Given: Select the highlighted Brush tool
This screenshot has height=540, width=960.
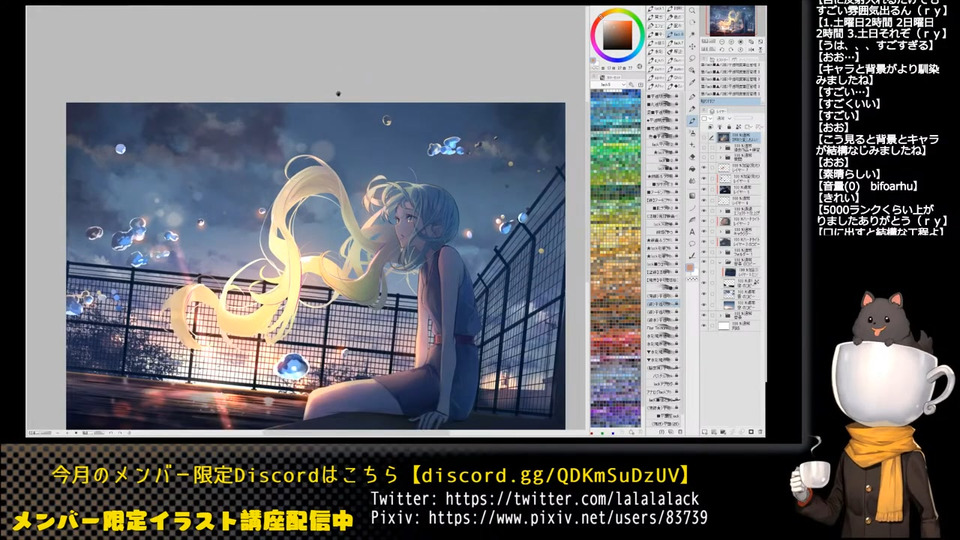Looking at the screenshot, I should (x=692, y=121).
